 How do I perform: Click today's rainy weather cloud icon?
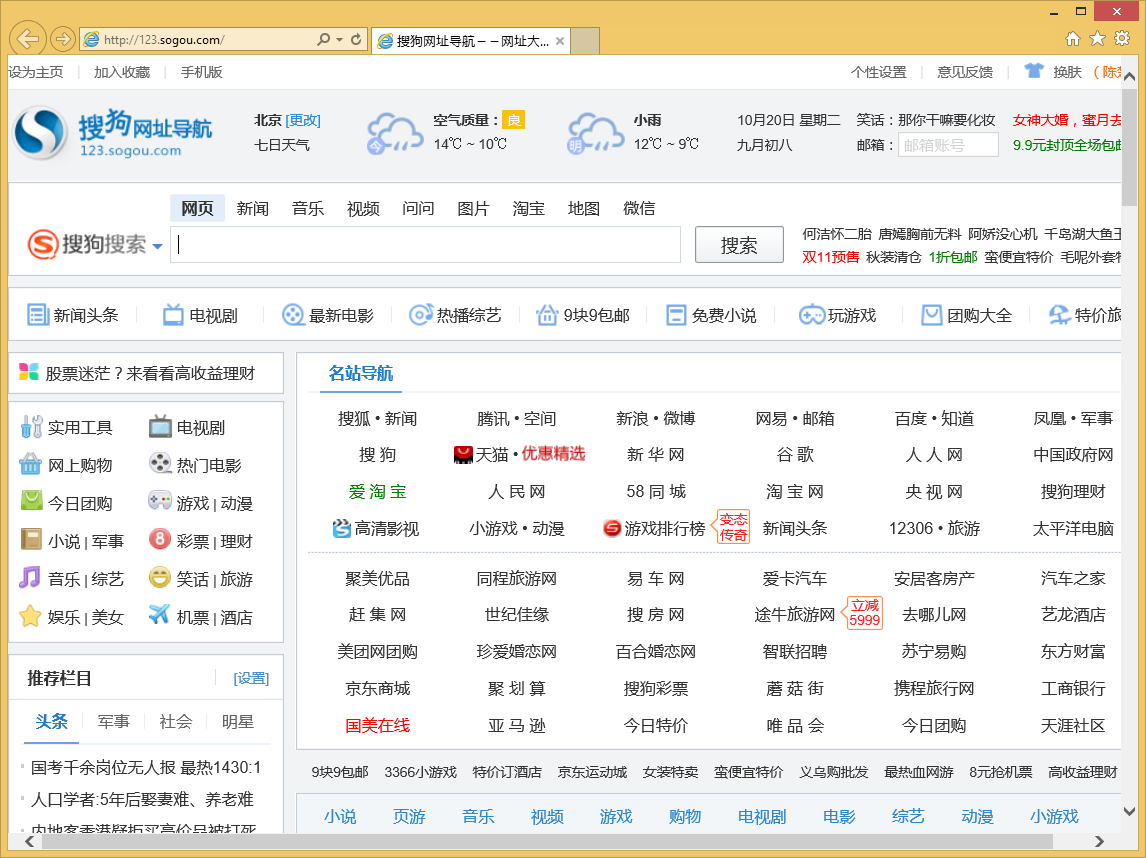[395, 133]
